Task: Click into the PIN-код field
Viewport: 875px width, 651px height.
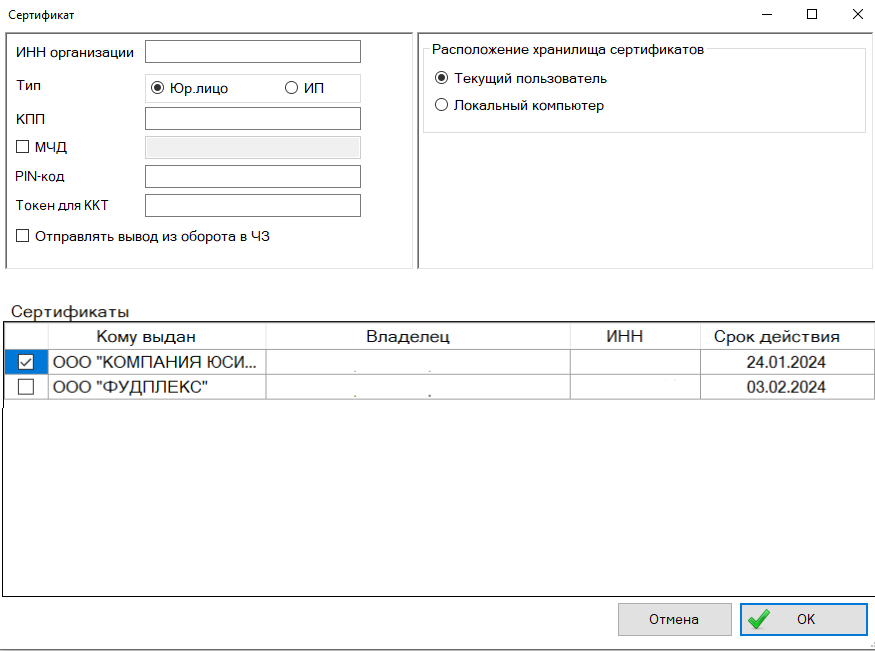Action: [252, 177]
